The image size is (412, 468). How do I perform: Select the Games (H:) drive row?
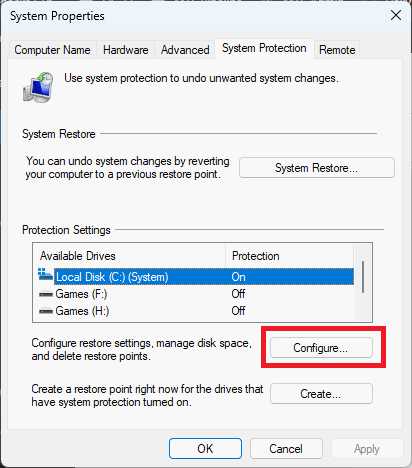coord(196,311)
